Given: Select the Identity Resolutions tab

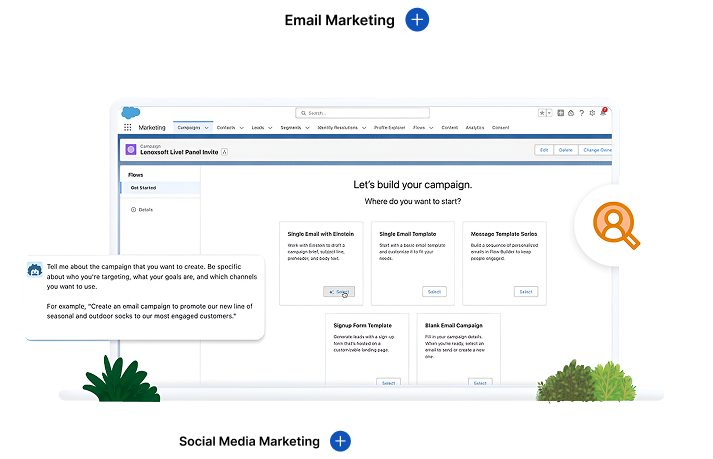Looking at the screenshot, I should click(x=337, y=128).
